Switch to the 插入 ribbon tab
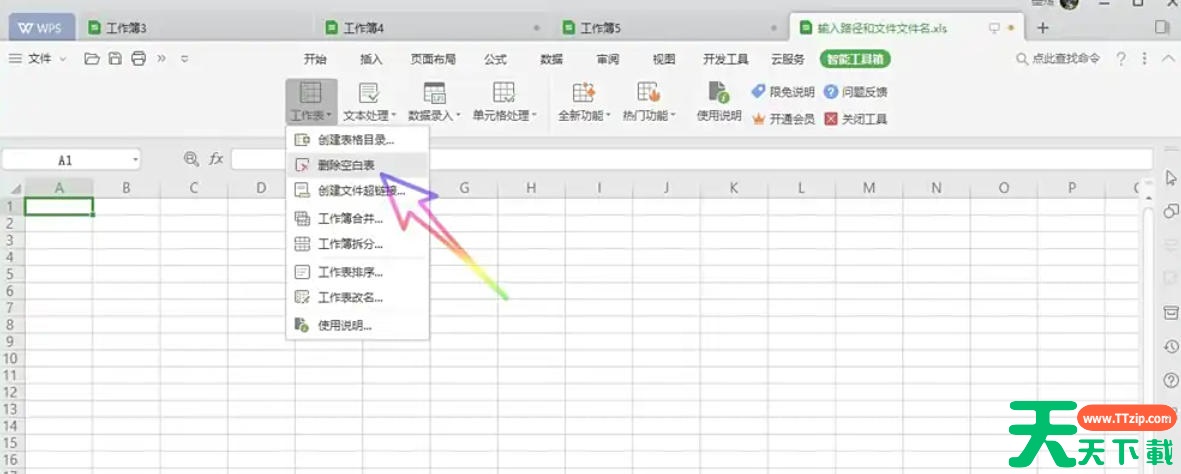Image resolution: width=1181 pixels, height=474 pixels. coord(371,59)
